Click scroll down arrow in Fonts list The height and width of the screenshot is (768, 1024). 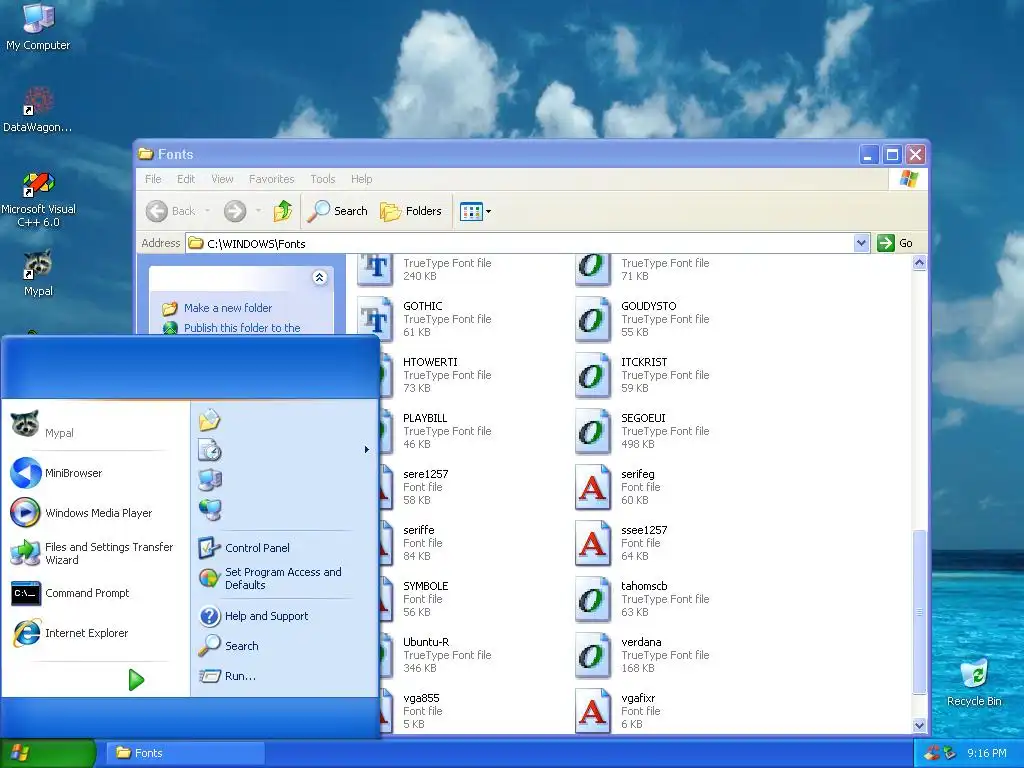920,725
